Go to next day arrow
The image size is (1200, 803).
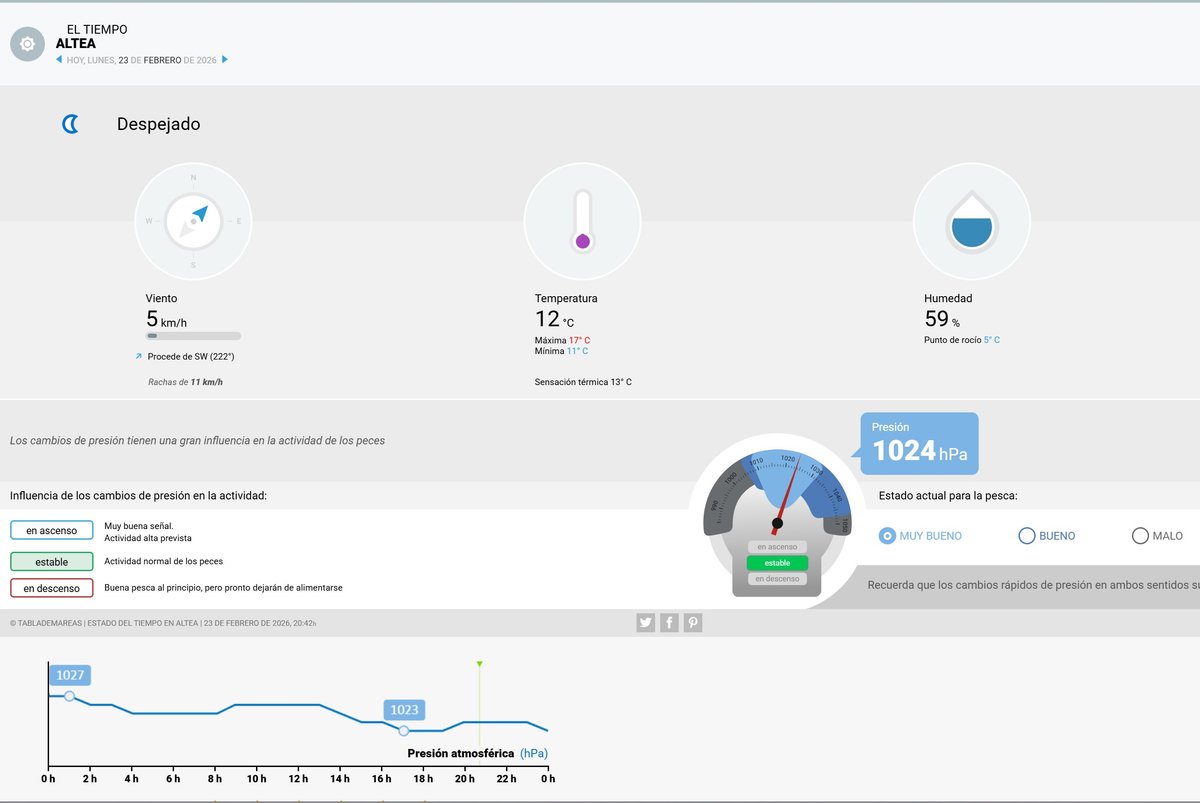coord(225,60)
